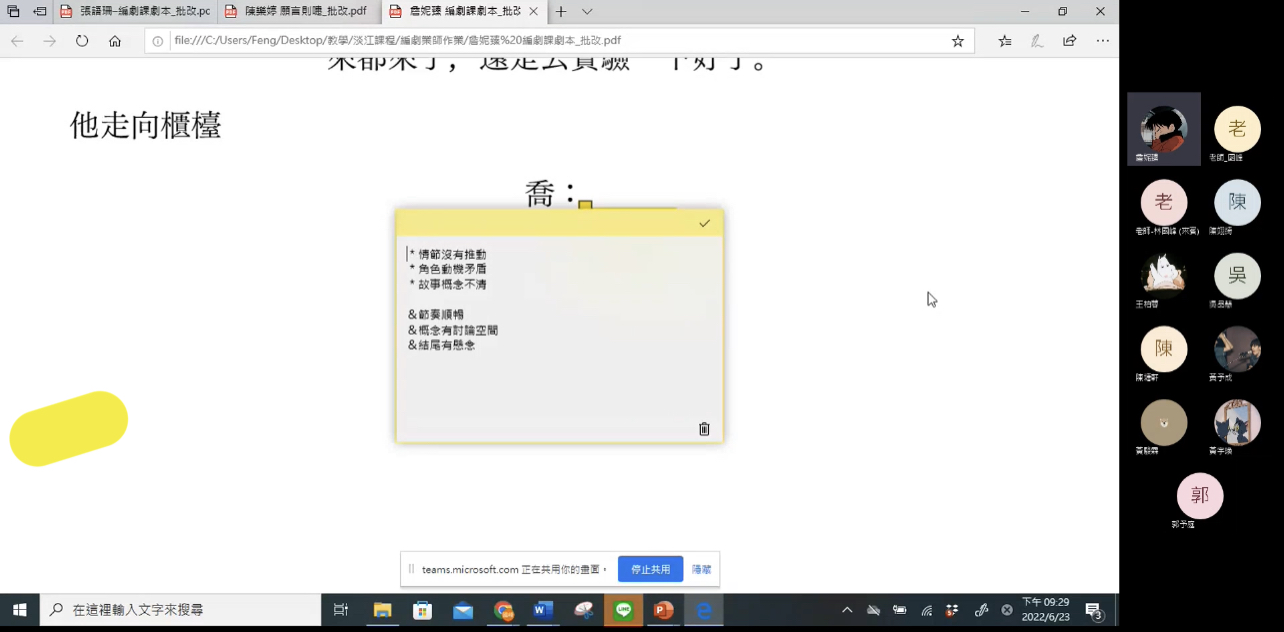This screenshot has height=632, width=1284.
Task: Click 隱藏 to hide the sharing bar
Action: tap(701, 569)
